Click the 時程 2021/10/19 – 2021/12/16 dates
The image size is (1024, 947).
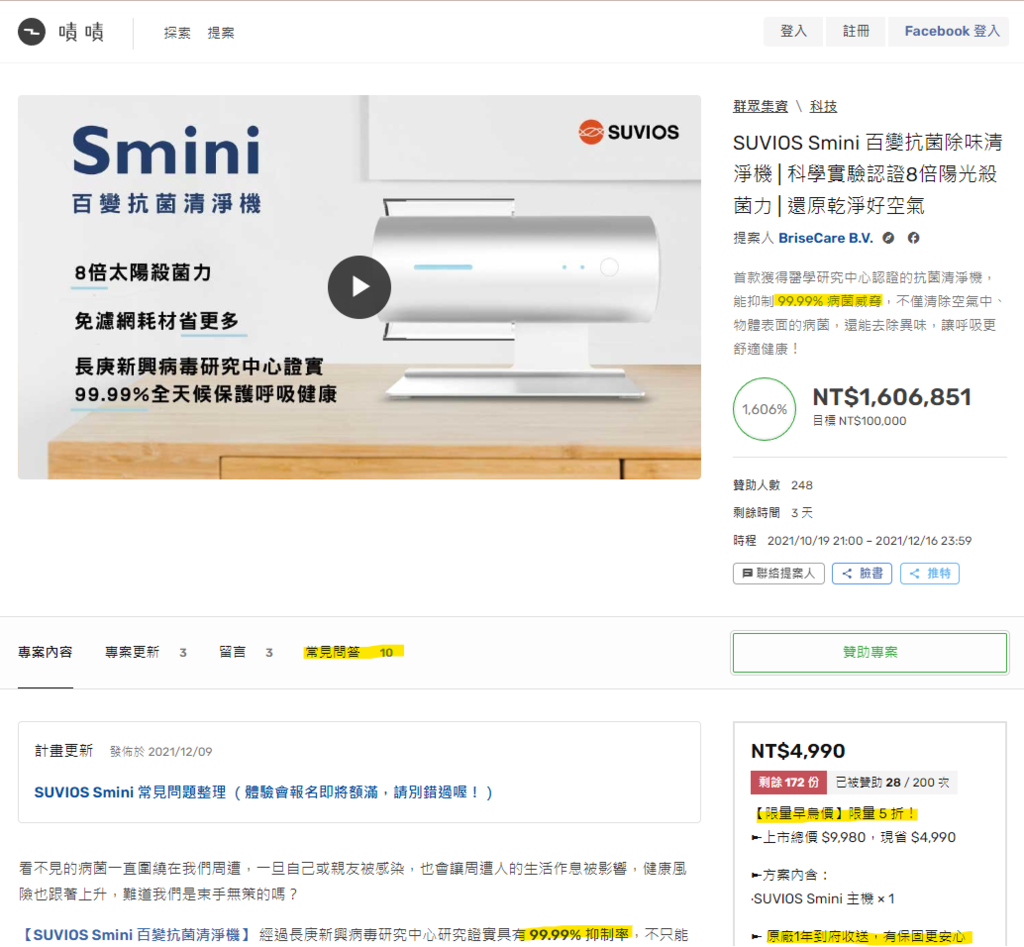(852, 541)
